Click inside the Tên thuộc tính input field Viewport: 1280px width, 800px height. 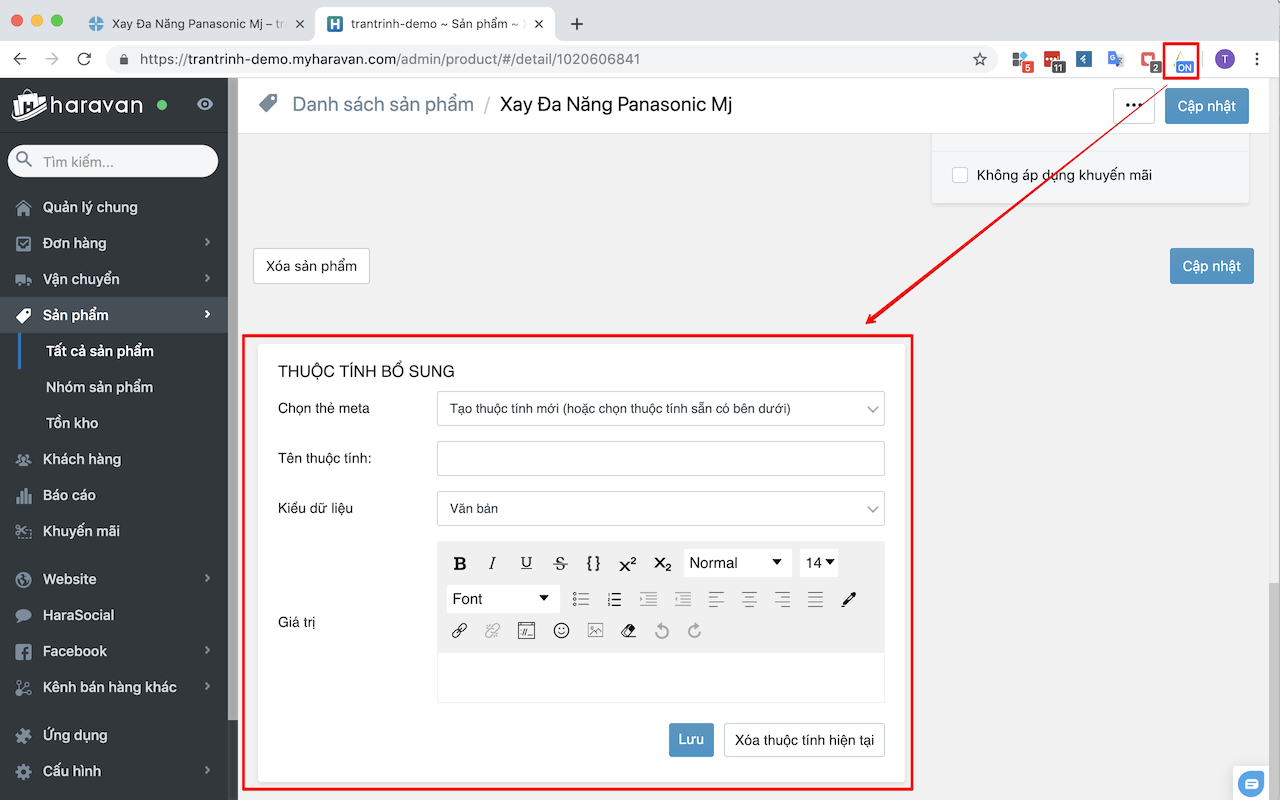pos(660,458)
